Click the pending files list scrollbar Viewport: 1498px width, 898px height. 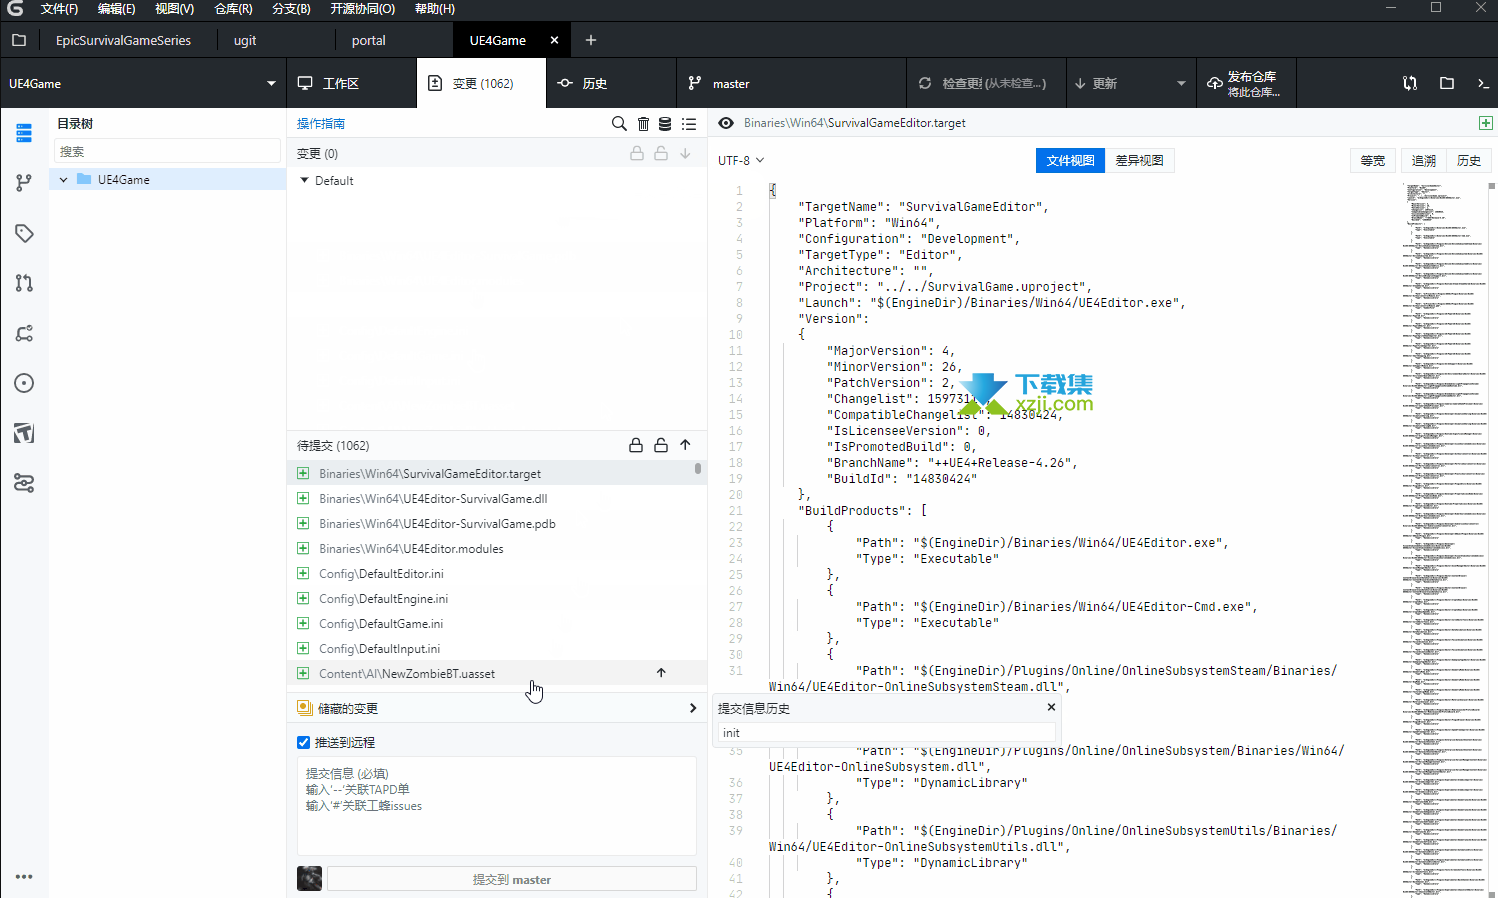(698, 468)
